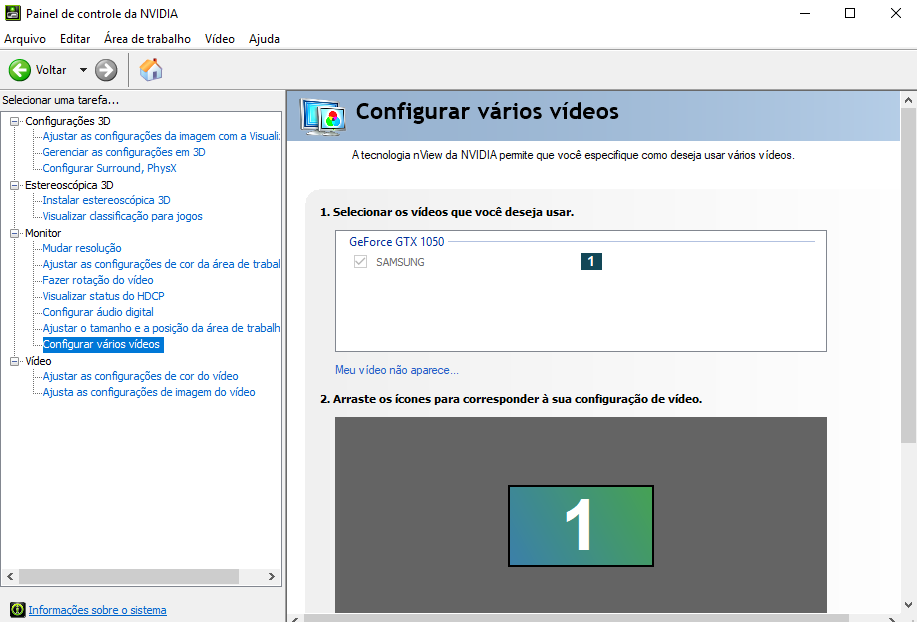
Task: Click the NVIDIA title bar app icon
Action: [12, 13]
